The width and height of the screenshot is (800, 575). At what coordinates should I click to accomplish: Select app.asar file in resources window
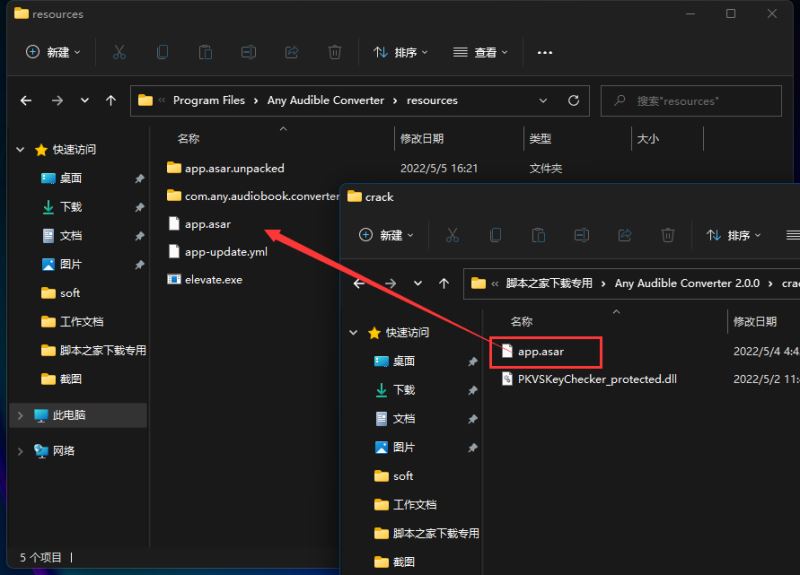click(199, 224)
